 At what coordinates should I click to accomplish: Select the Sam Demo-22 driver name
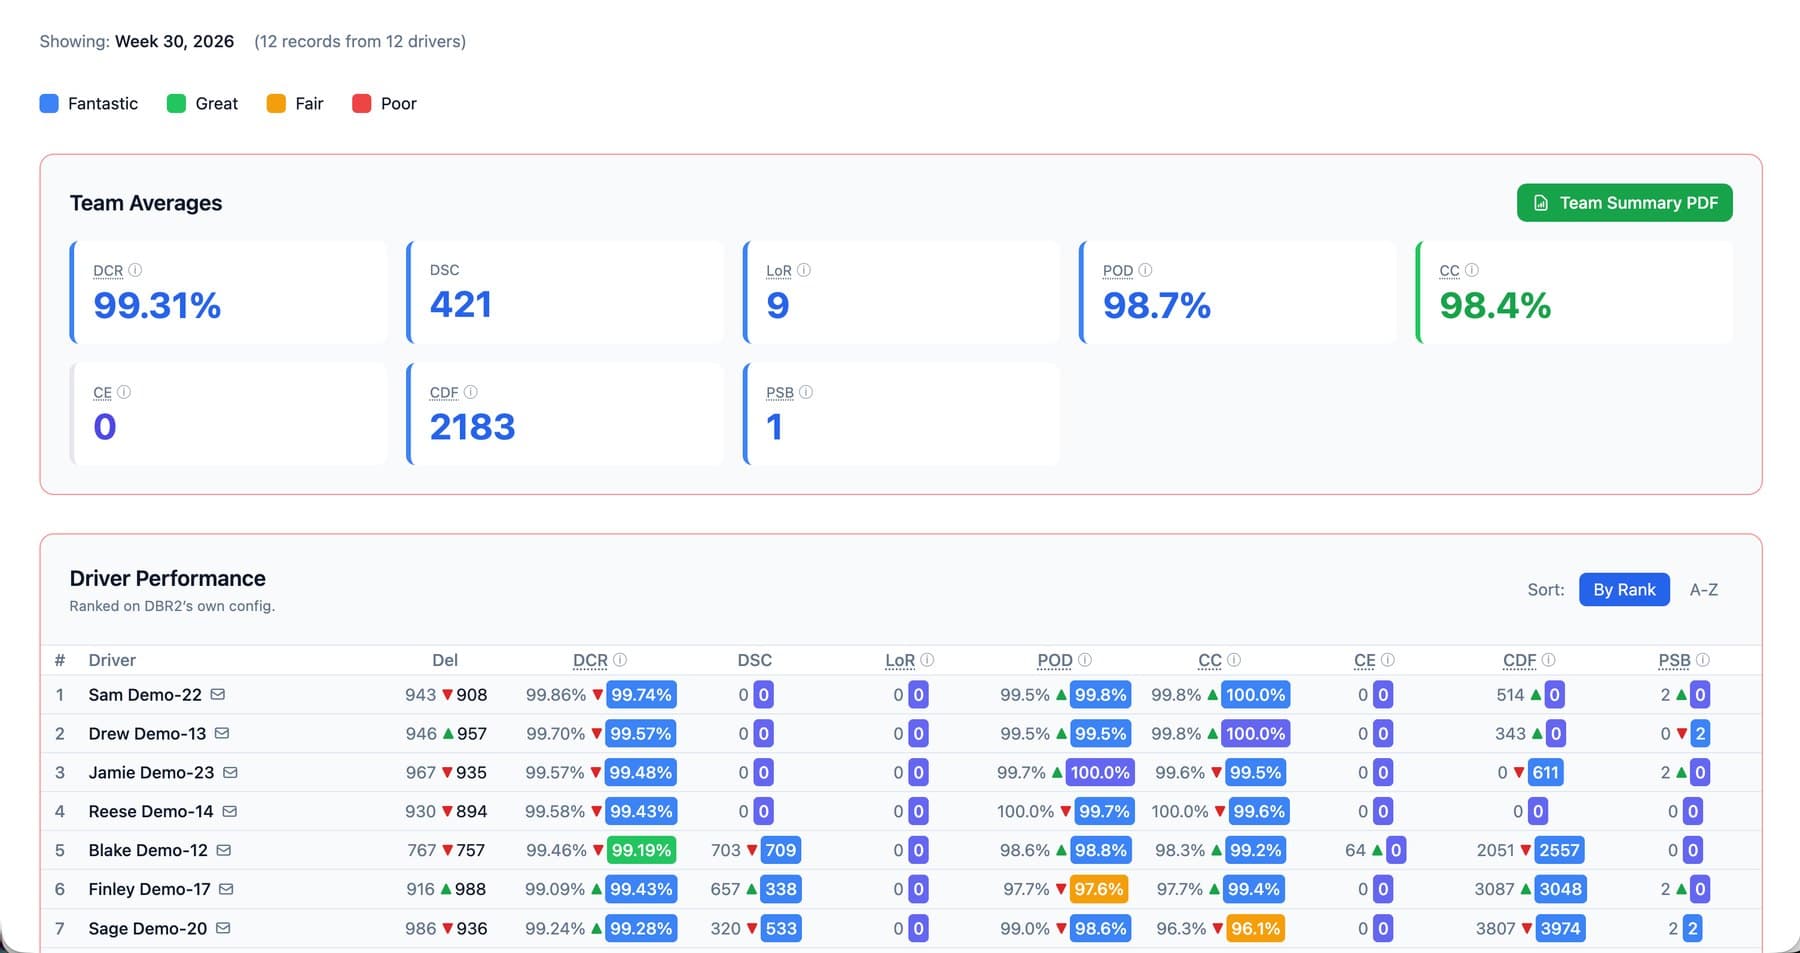tap(145, 694)
